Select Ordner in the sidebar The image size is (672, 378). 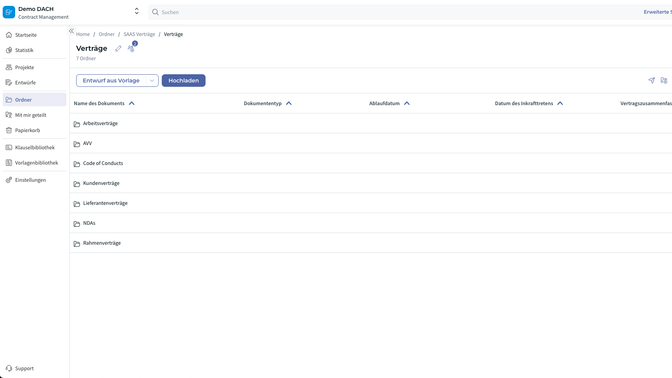tap(34, 99)
